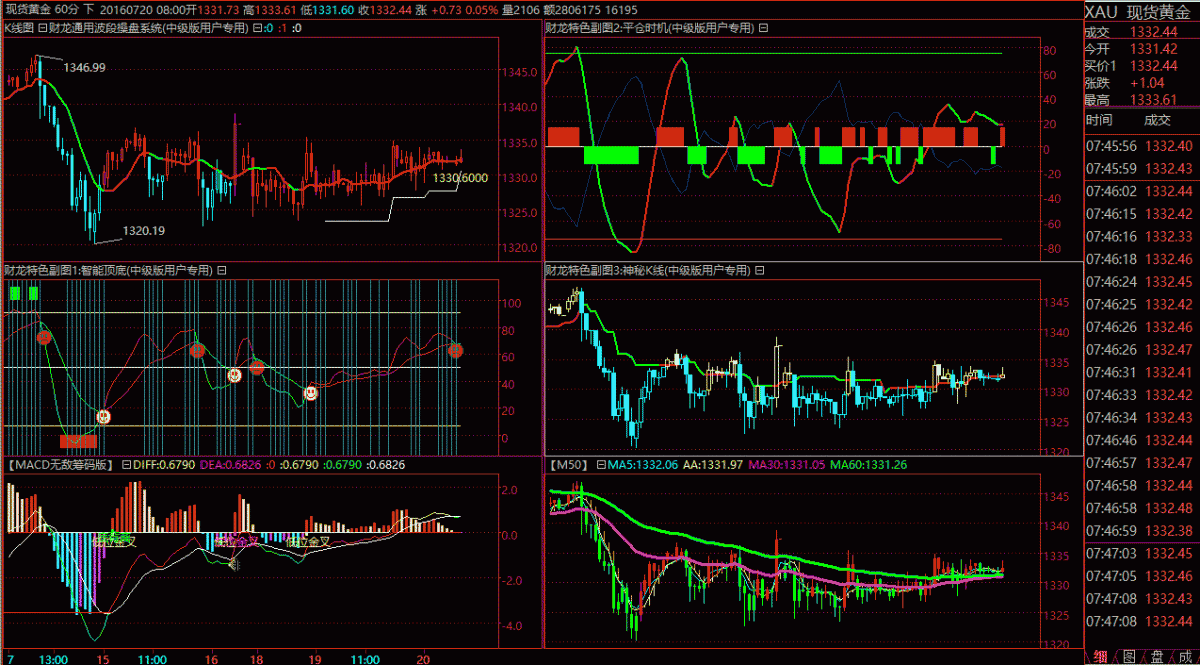The height and width of the screenshot is (665, 1200).
Task: Expand the 平仓时机 sub-chart box icon
Action: coord(764,29)
